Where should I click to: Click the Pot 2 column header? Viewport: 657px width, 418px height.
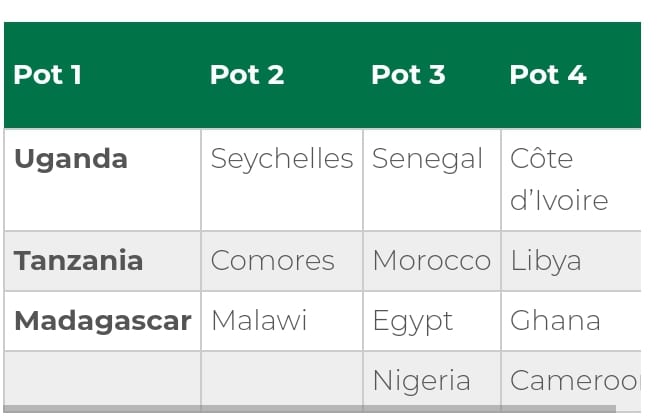(247, 75)
